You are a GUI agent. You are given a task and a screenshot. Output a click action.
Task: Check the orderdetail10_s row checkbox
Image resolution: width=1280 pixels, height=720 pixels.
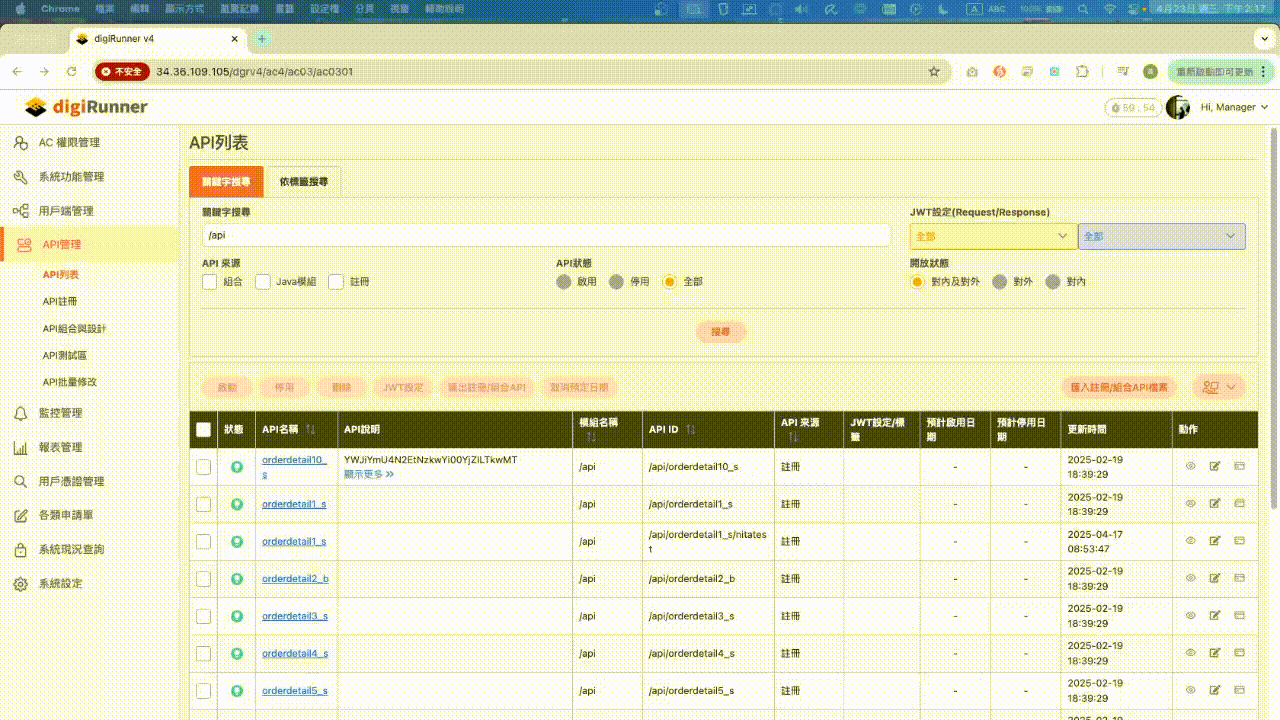(204, 467)
